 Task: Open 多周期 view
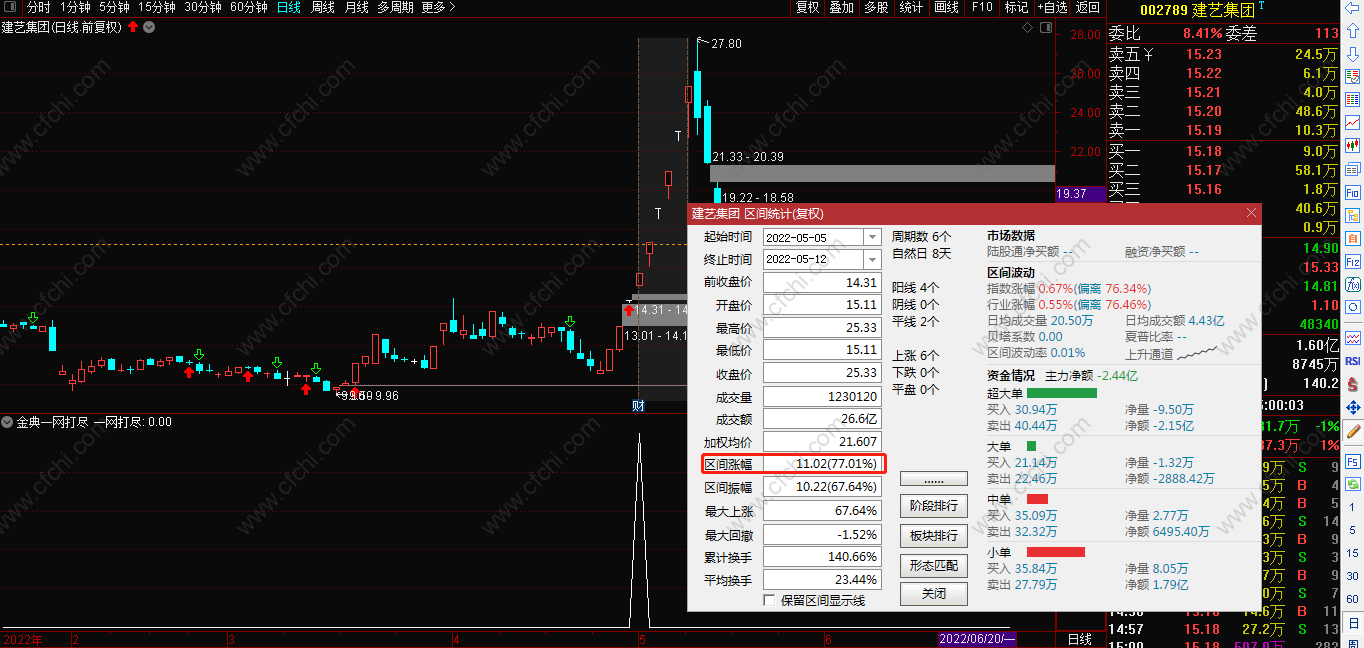tap(395, 7)
